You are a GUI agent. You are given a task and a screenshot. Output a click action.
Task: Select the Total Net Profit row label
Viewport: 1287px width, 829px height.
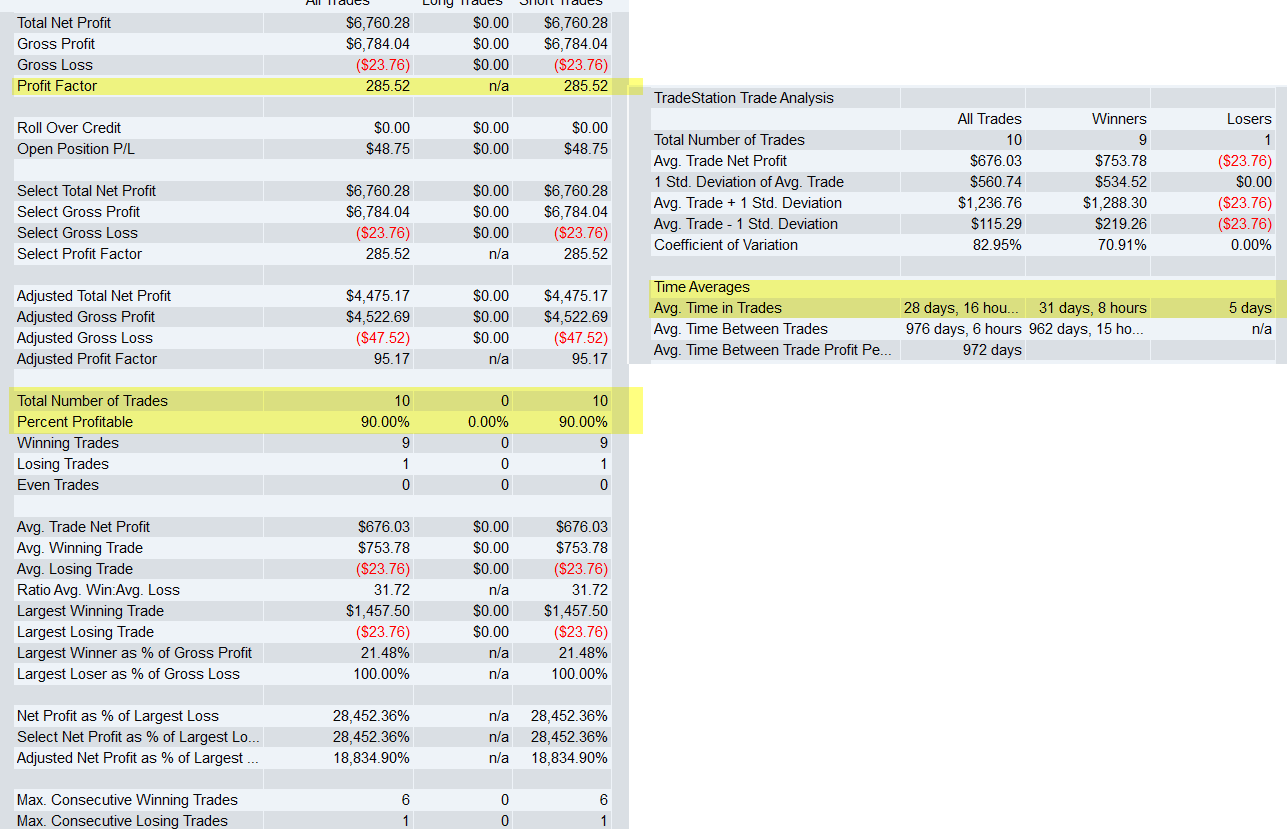[x=64, y=23]
